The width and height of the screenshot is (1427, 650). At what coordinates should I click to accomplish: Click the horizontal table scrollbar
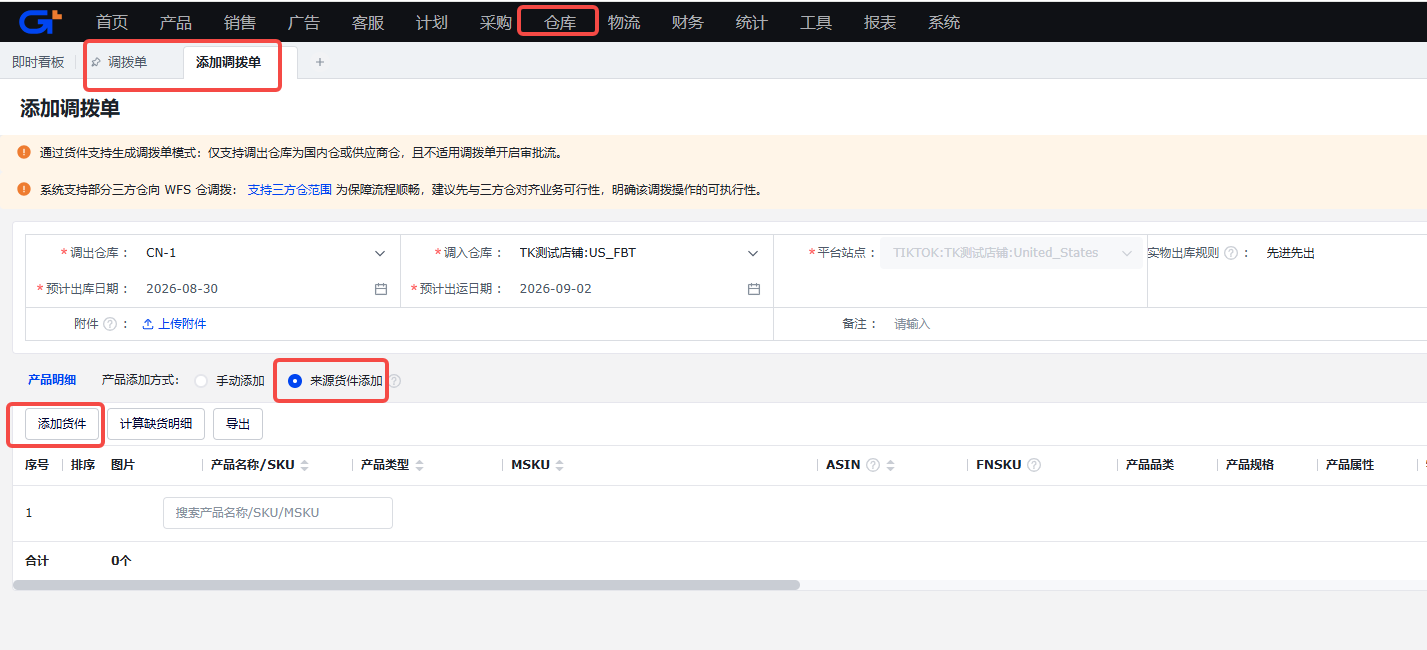(406, 585)
